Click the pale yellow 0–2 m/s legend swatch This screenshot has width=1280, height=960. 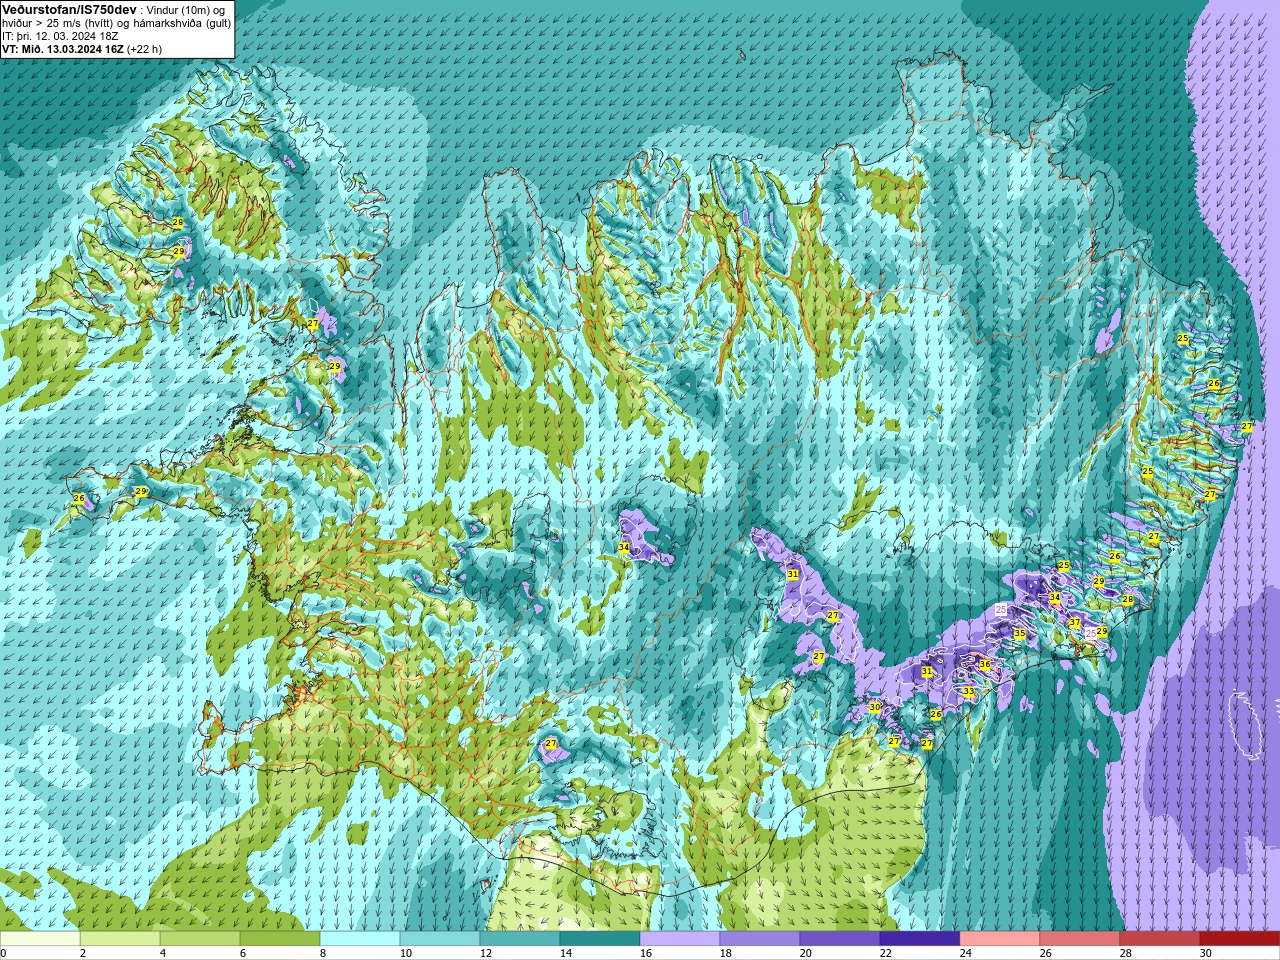click(x=40, y=939)
